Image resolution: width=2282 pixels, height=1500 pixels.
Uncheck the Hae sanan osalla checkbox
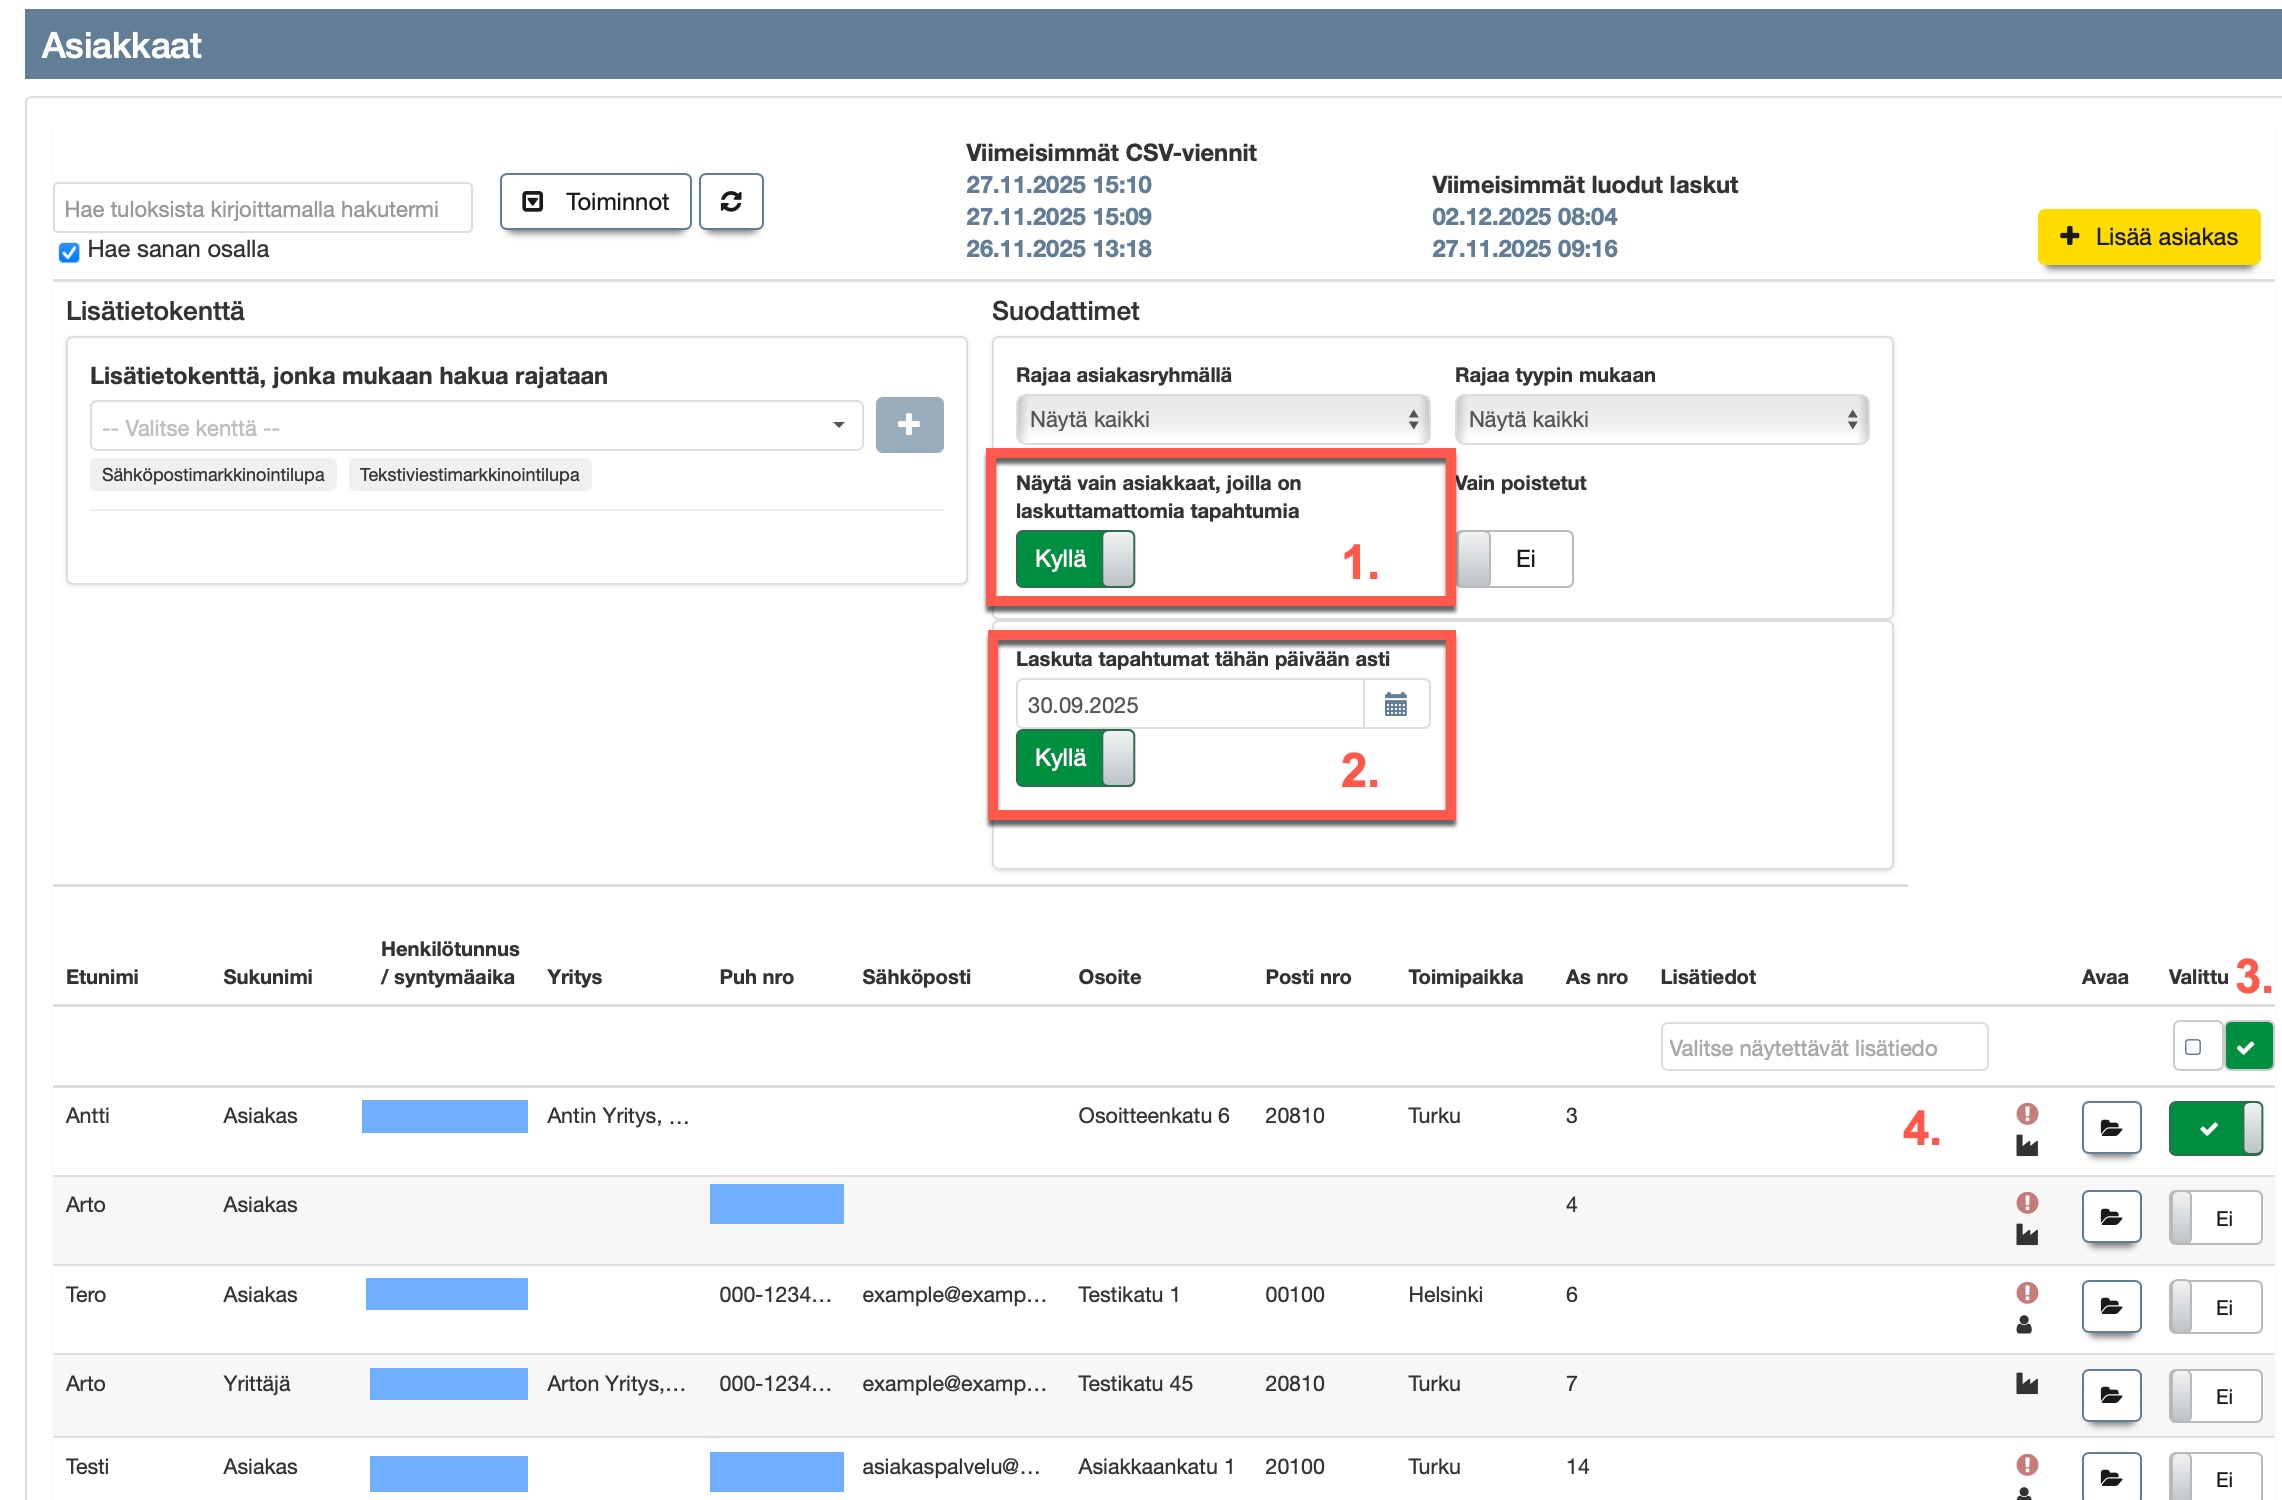(x=69, y=252)
